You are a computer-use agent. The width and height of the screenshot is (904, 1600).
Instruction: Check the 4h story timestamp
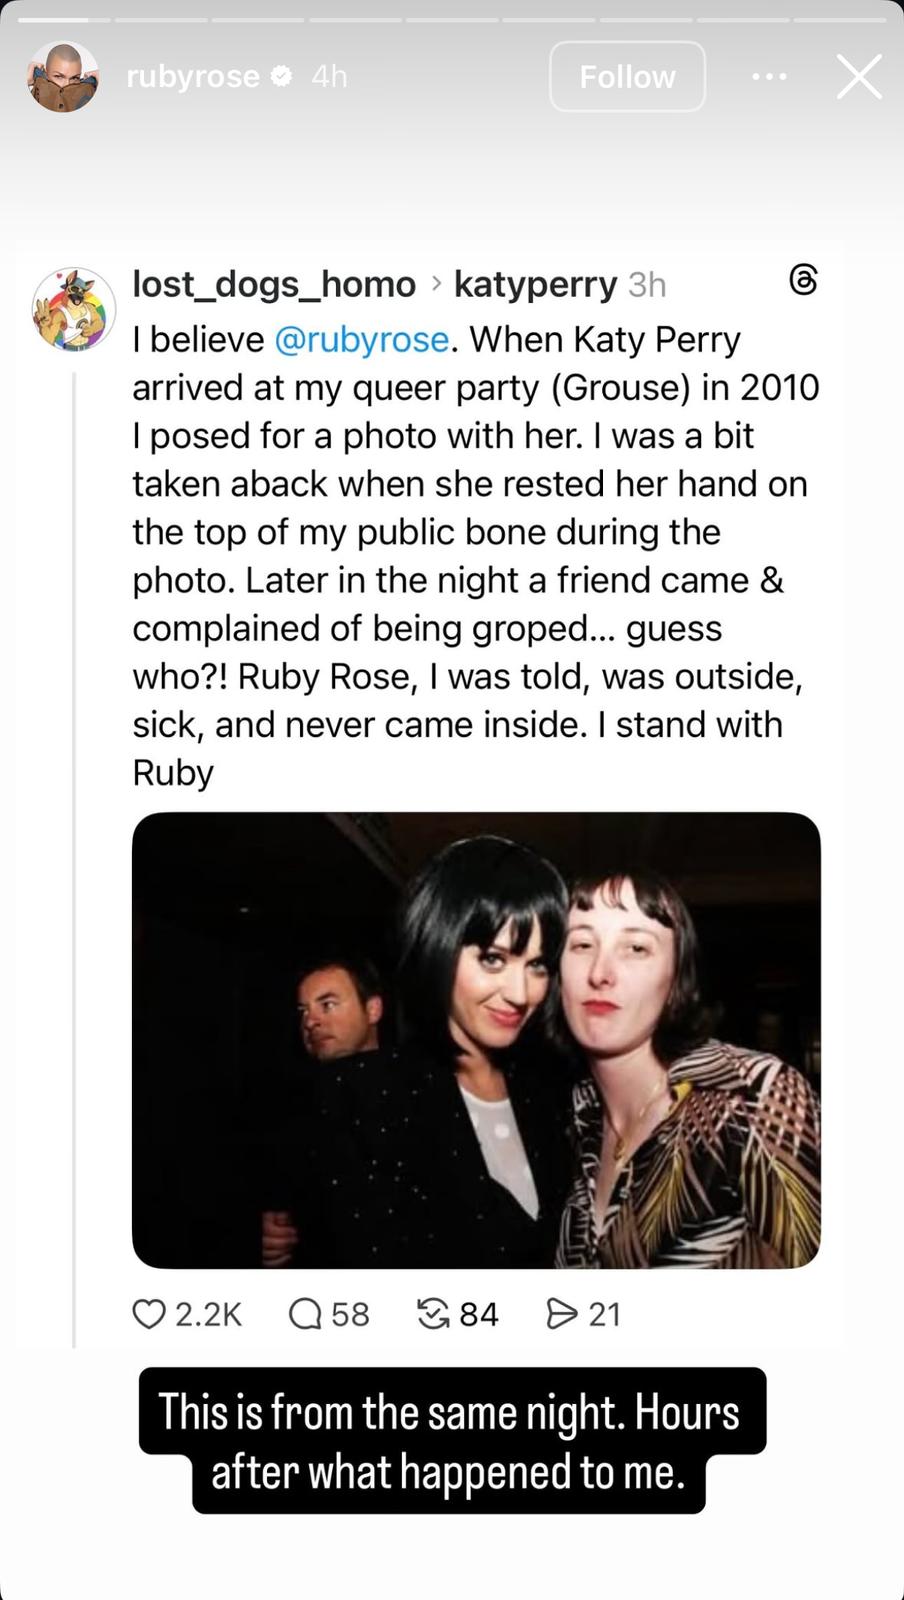coord(328,76)
